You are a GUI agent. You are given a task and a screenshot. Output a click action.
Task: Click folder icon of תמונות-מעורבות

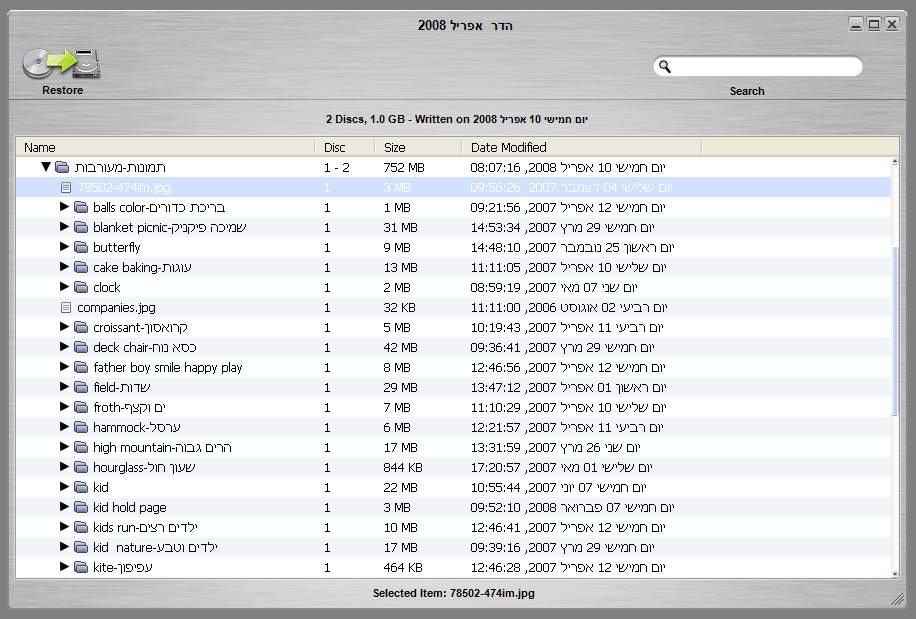(63, 168)
